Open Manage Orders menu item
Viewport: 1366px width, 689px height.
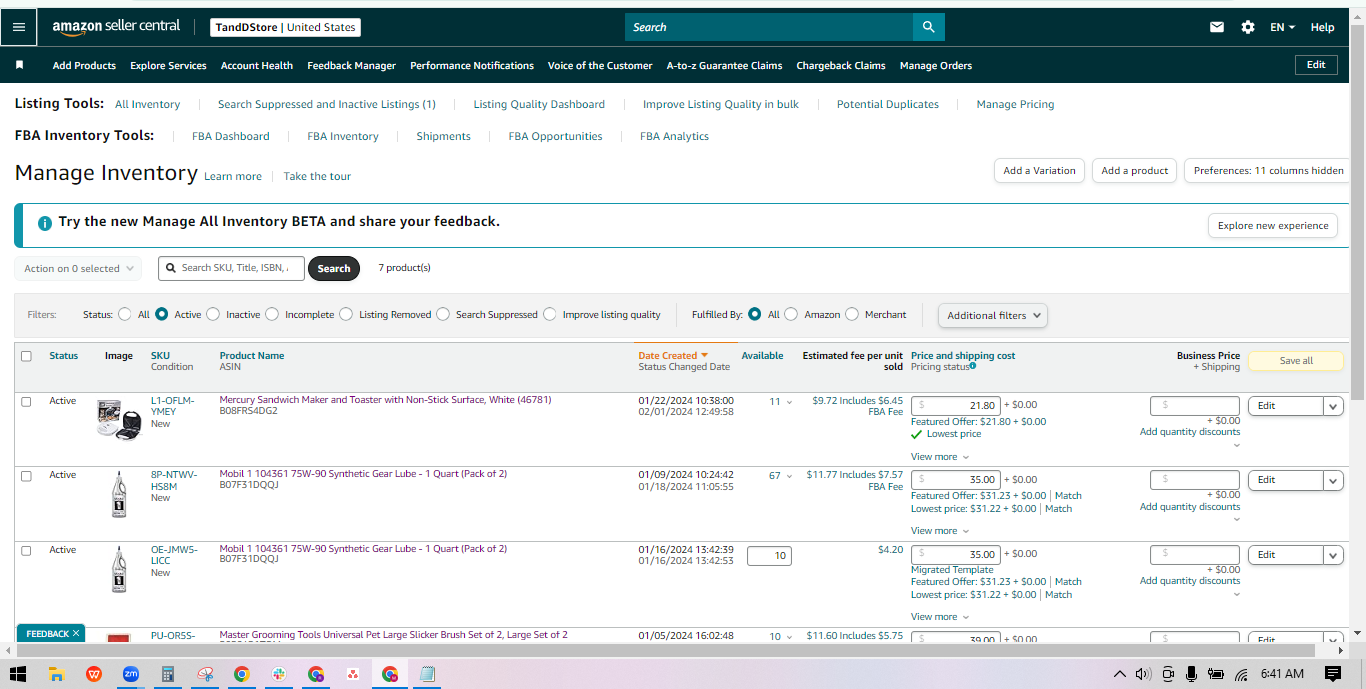coord(936,65)
